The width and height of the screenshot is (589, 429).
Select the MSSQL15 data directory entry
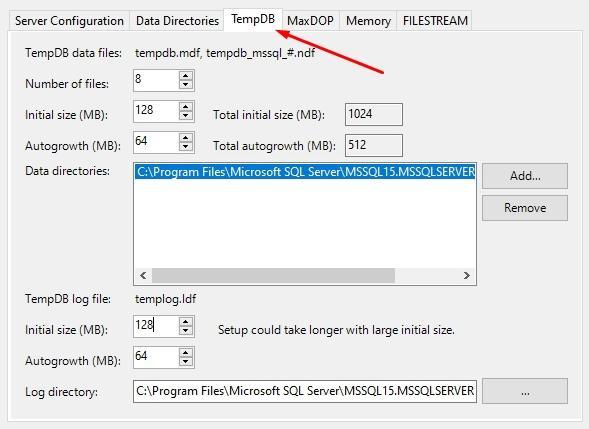click(x=305, y=172)
